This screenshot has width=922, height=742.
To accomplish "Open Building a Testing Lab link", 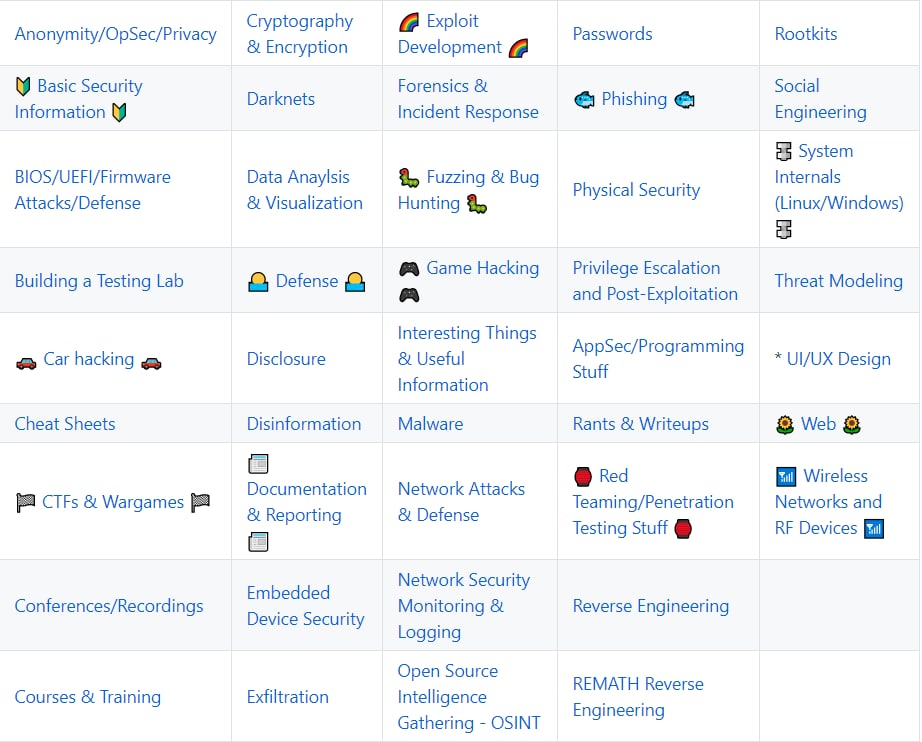I will coord(99,281).
